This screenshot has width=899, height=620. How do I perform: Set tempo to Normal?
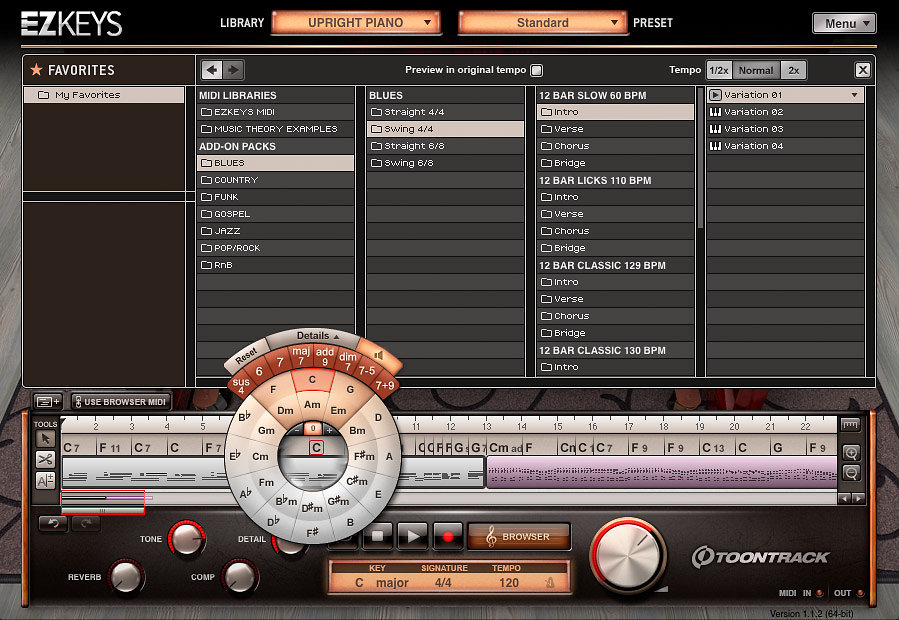pyautogui.click(x=756, y=70)
